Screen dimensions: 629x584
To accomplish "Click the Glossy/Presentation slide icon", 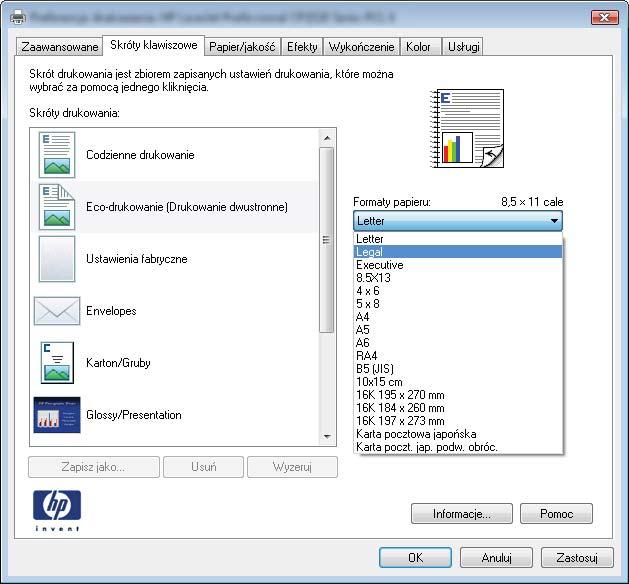I will (x=57, y=415).
